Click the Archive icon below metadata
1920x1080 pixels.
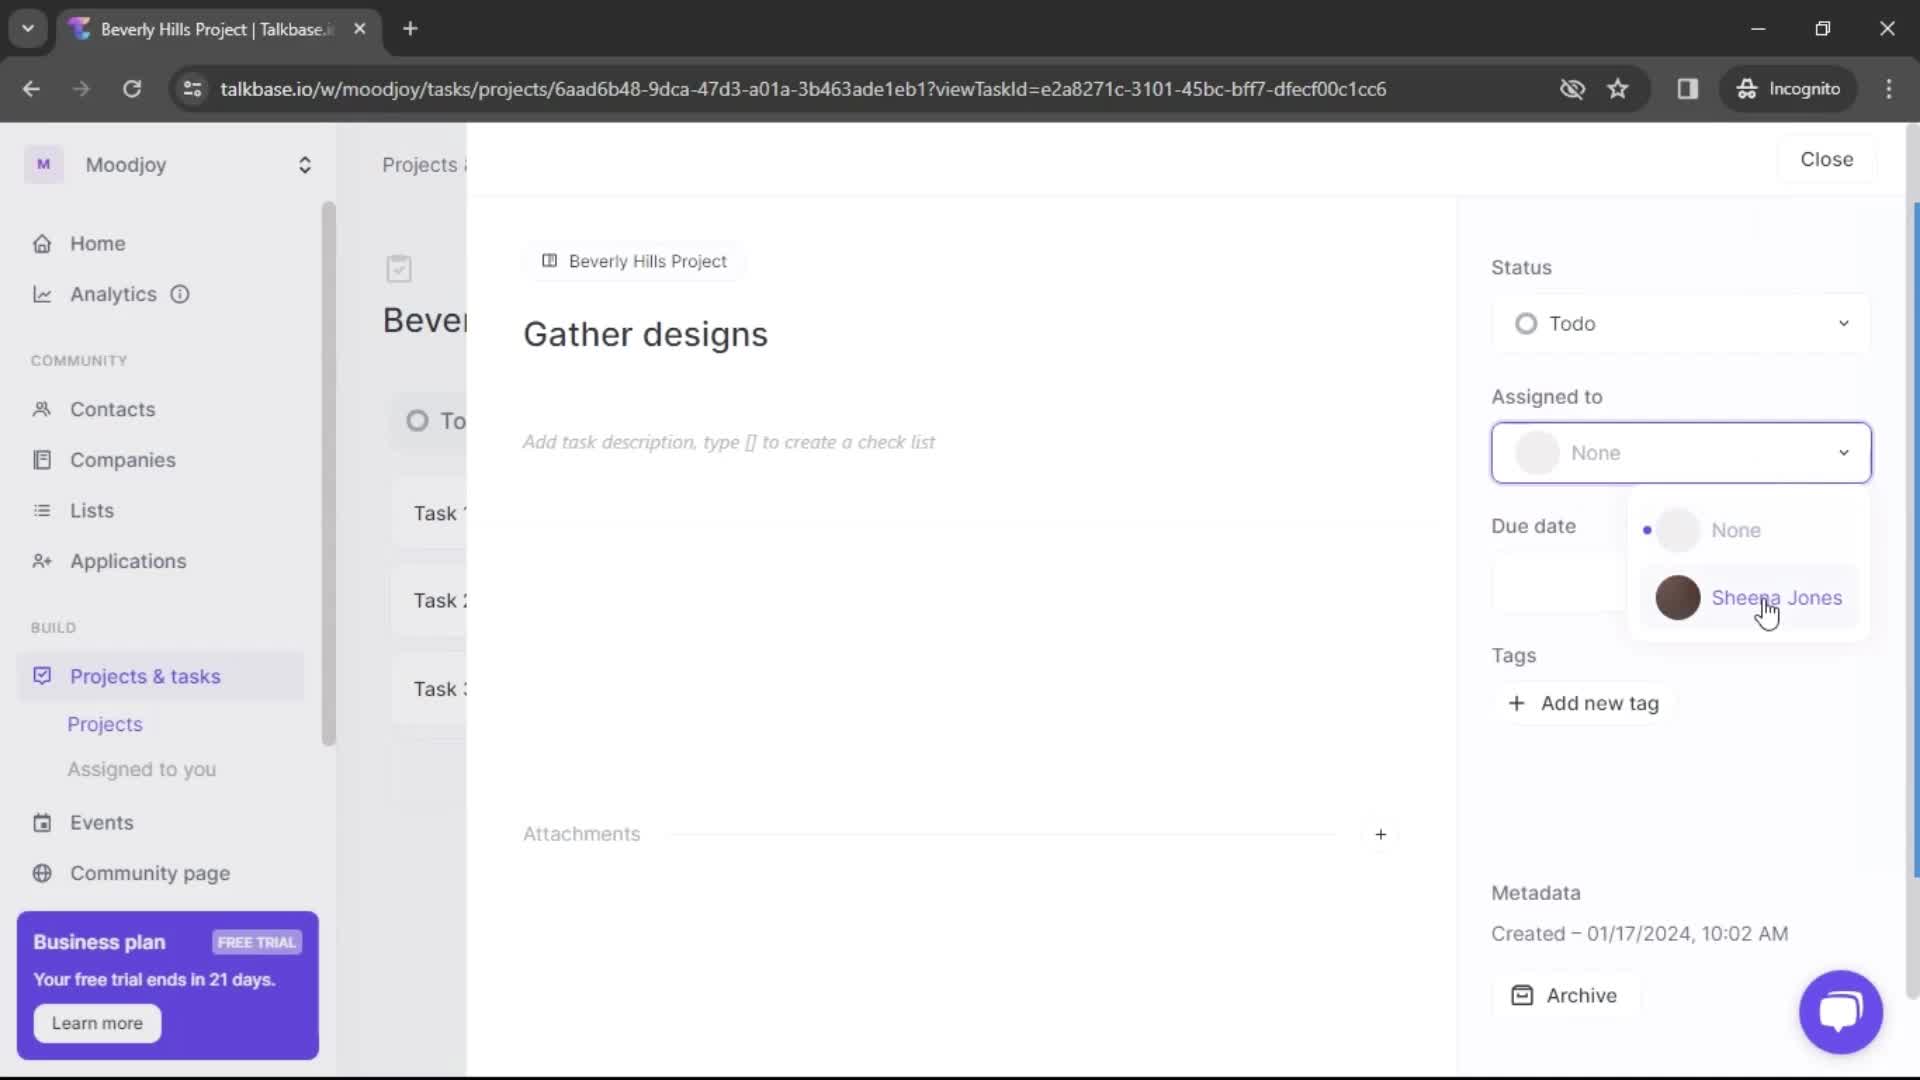coord(1522,994)
